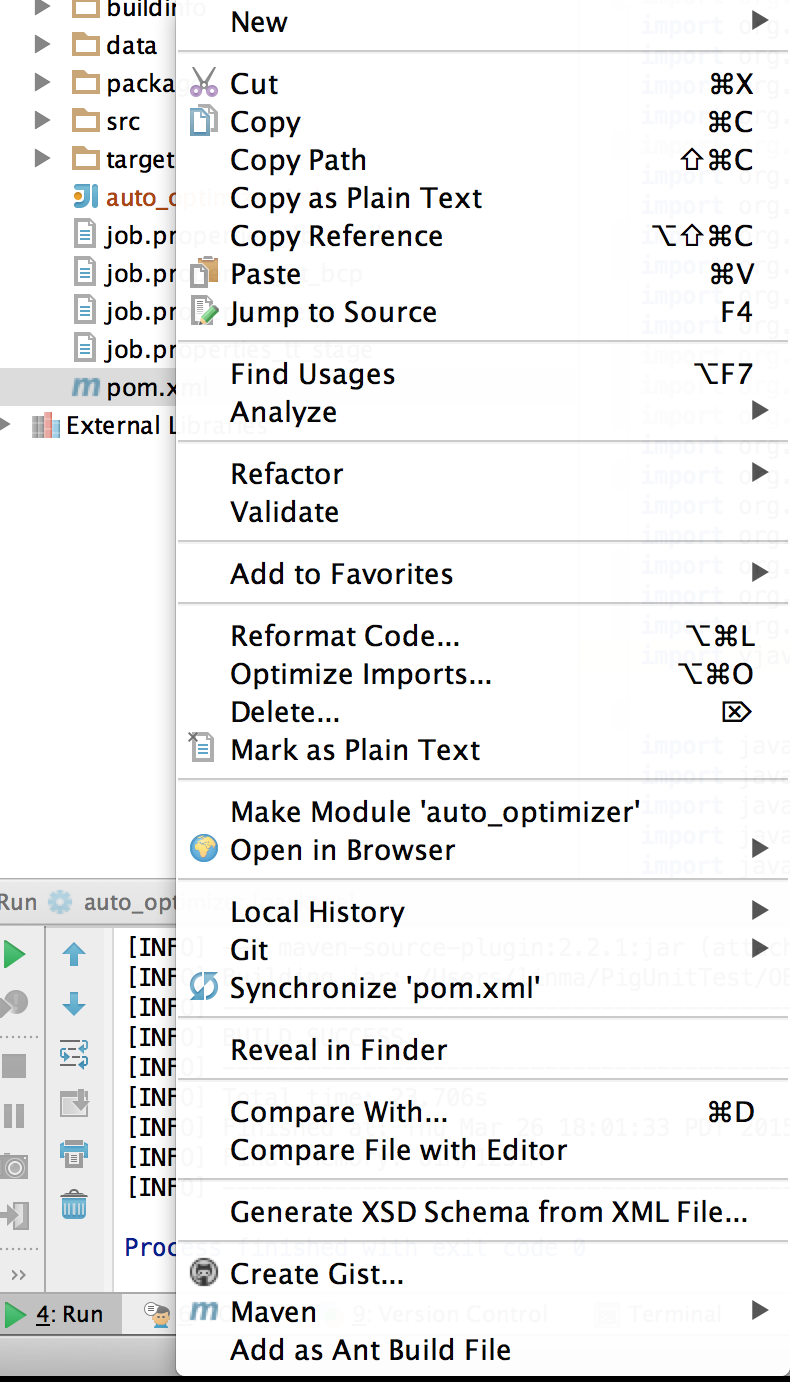Select Compare File with Editor

pos(482,1150)
